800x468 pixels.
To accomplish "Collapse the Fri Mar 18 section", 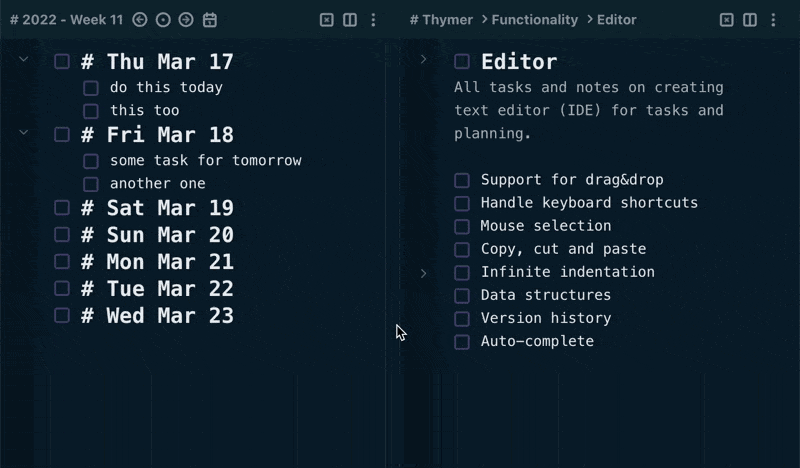I will [x=23, y=133].
